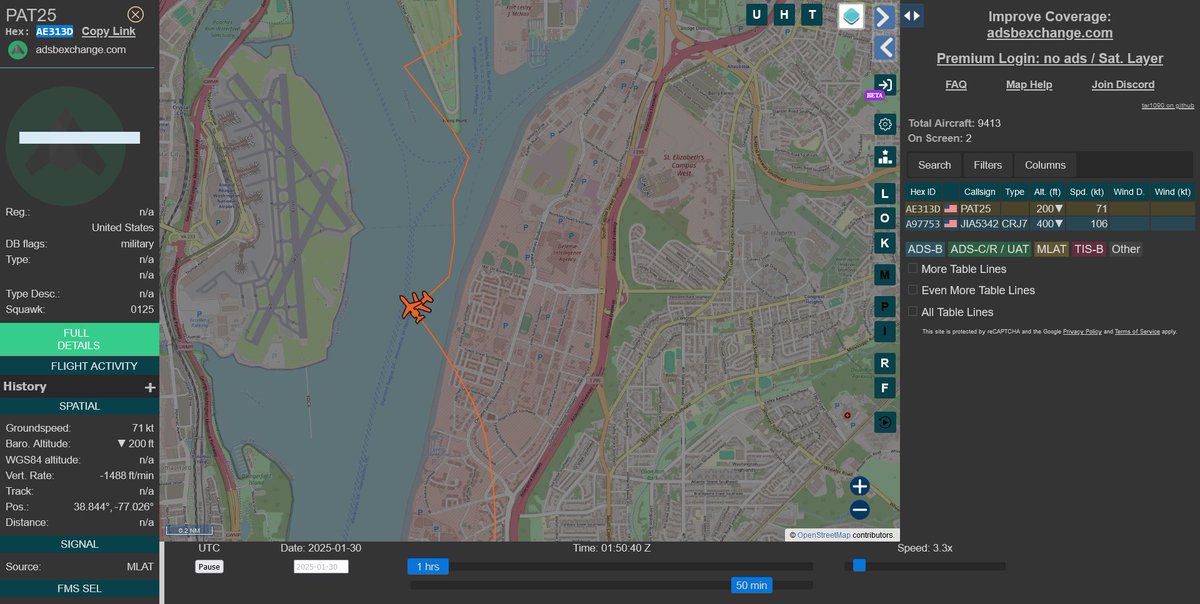Check Even More Table Lines
Image resolution: width=1200 pixels, height=604 pixels.
[913, 290]
